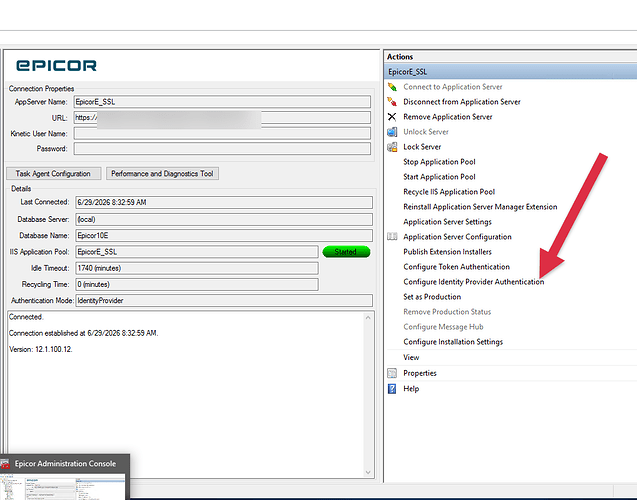Click the Disconnect from Application Server icon

[392, 102]
